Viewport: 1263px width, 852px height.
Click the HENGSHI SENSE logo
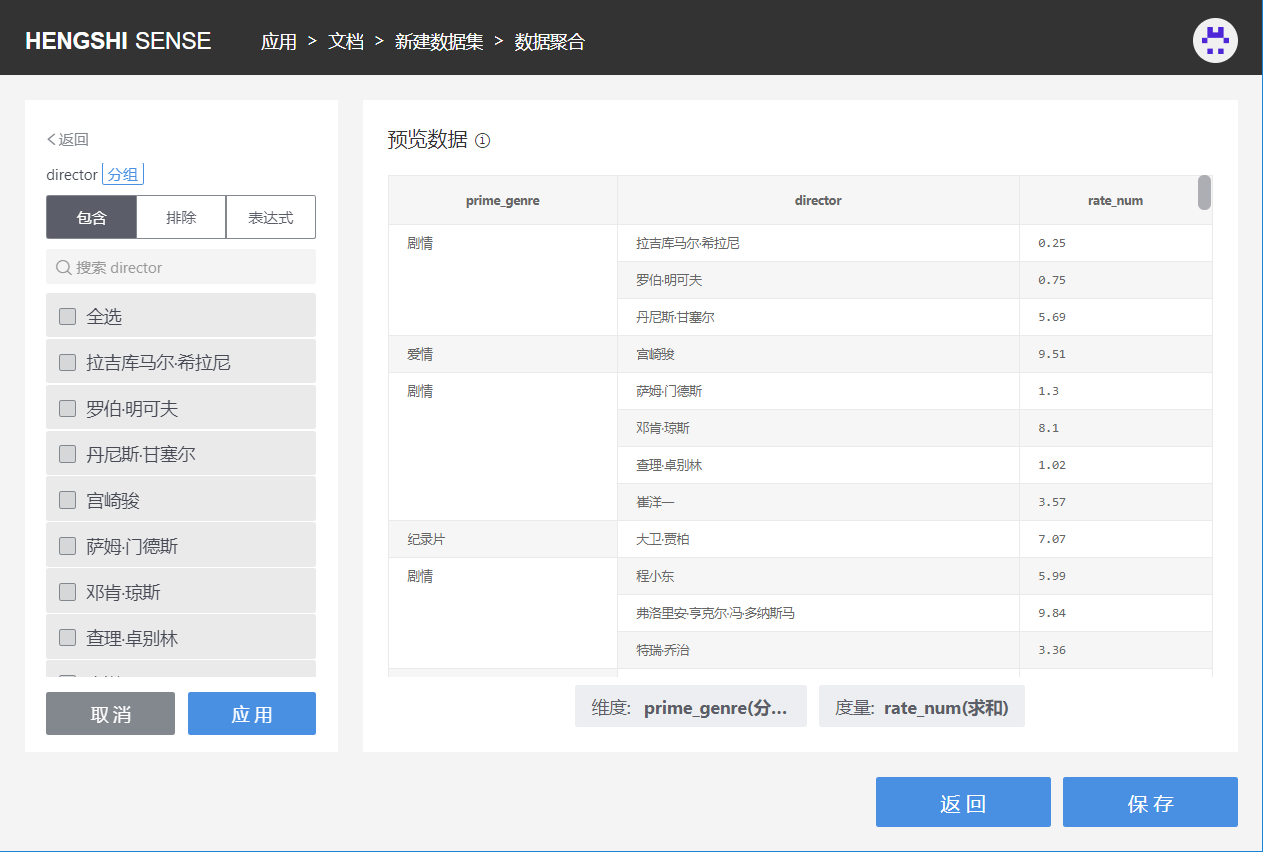[x=118, y=41]
